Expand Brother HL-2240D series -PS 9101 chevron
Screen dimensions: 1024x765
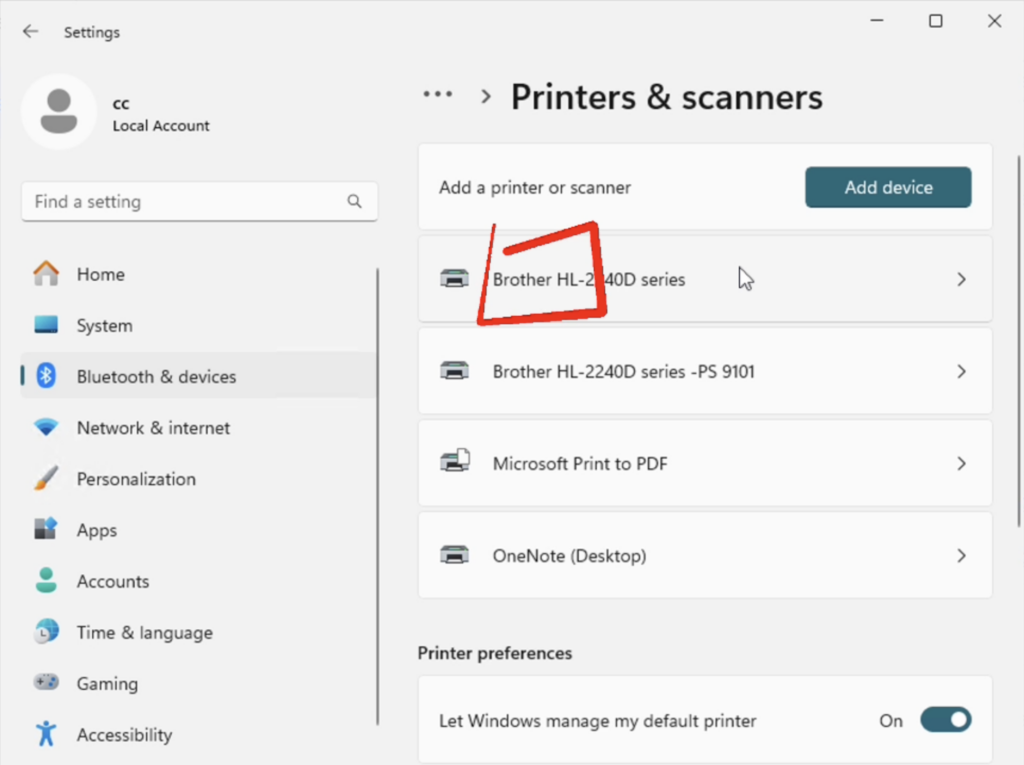(x=961, y=372)
